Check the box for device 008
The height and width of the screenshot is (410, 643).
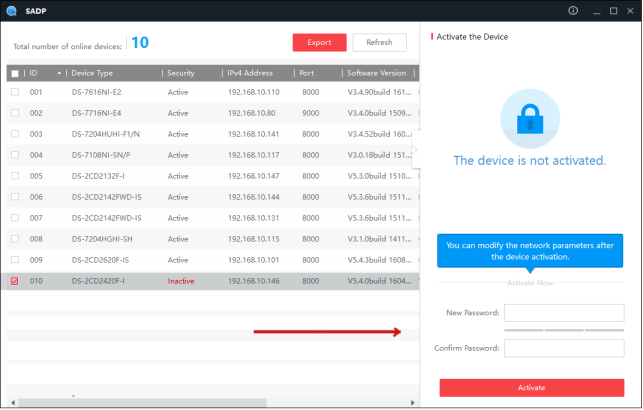[15, 238]
